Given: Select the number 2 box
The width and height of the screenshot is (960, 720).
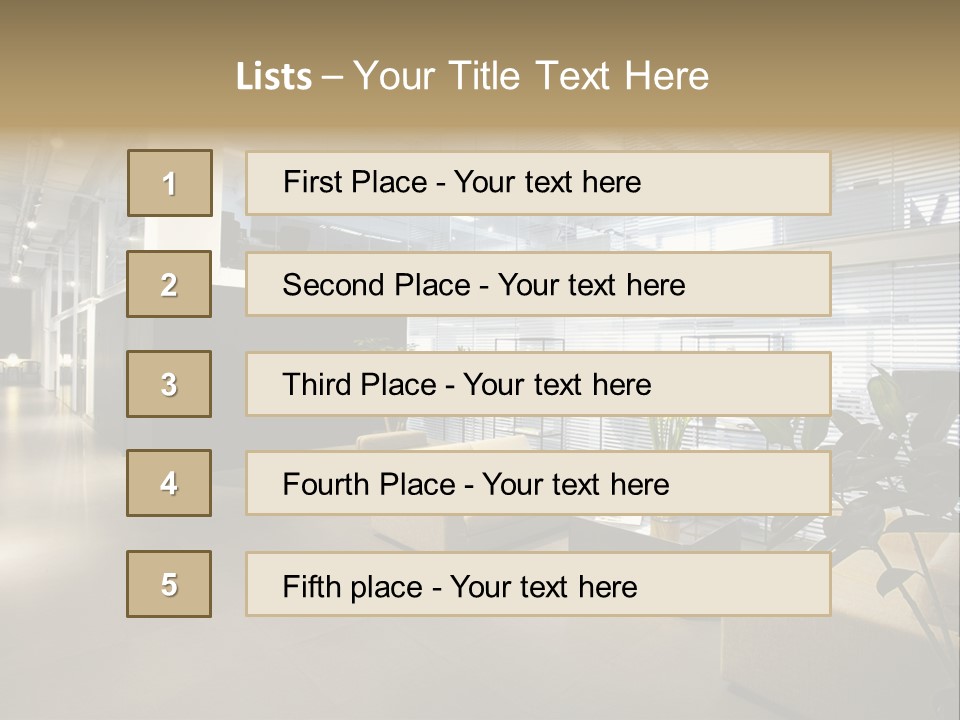Looking at the screenshot, I should [x=169, y=284].
